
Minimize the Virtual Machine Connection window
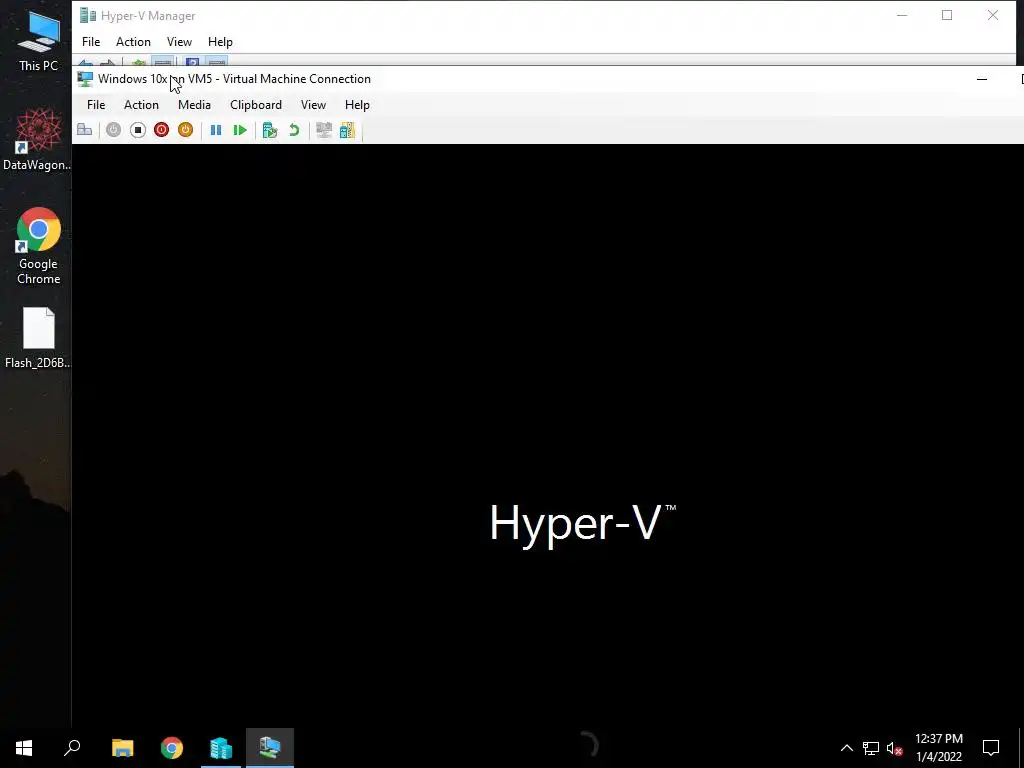click(982, 79)
